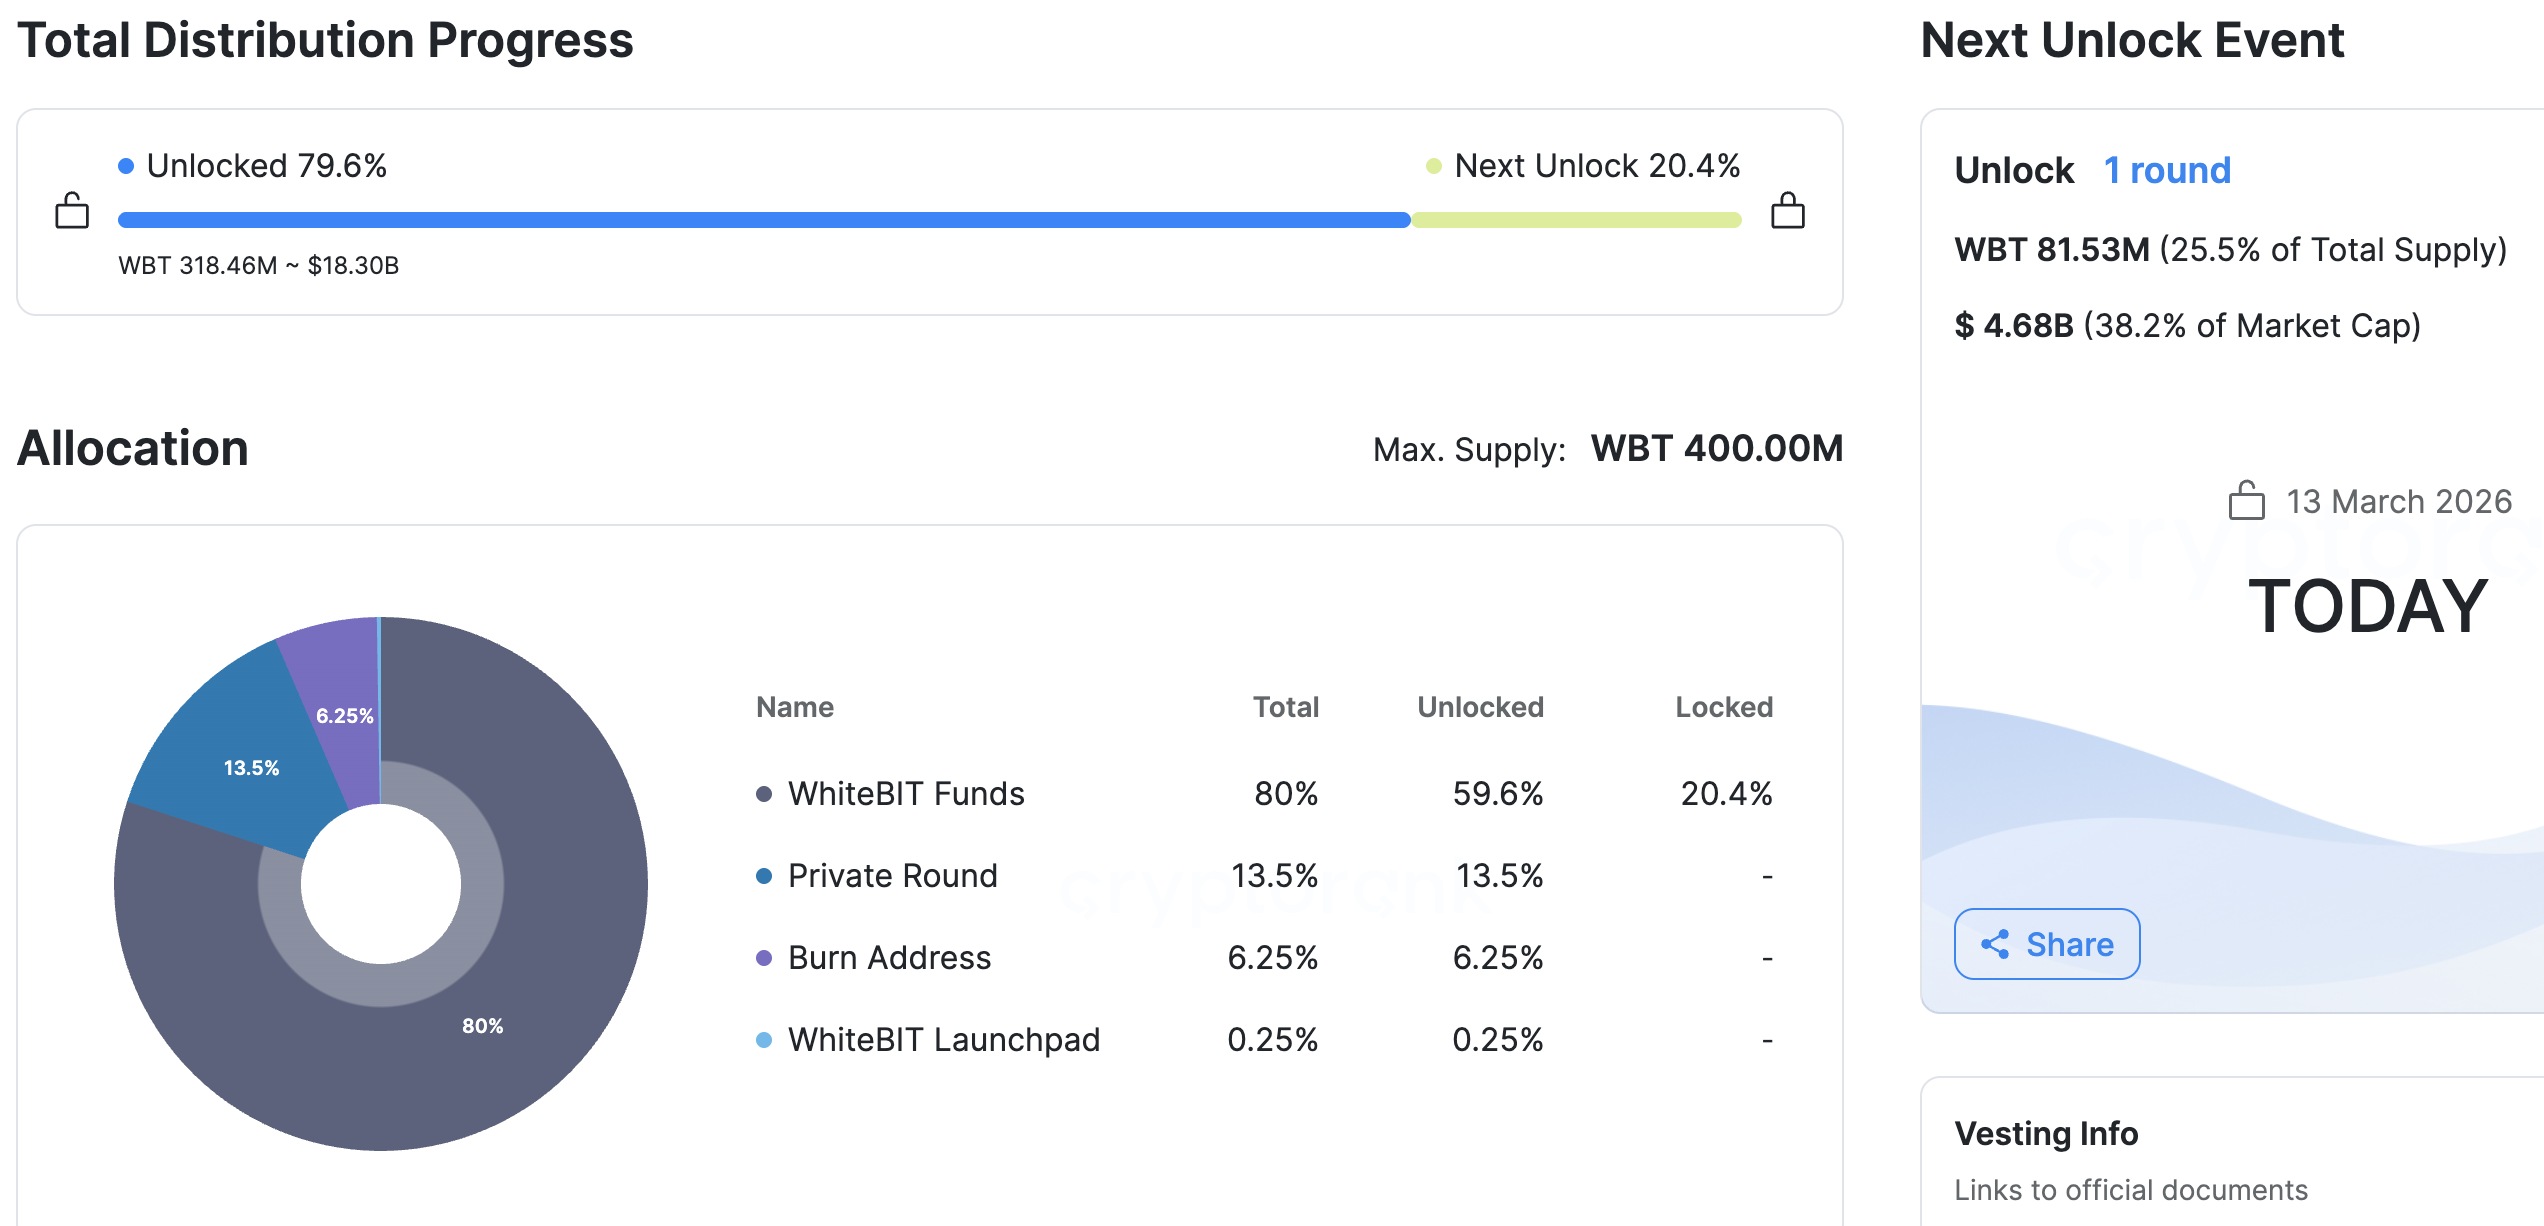
Task: Click Private Round blue legend bullet
Action: [x=764, y=876]
